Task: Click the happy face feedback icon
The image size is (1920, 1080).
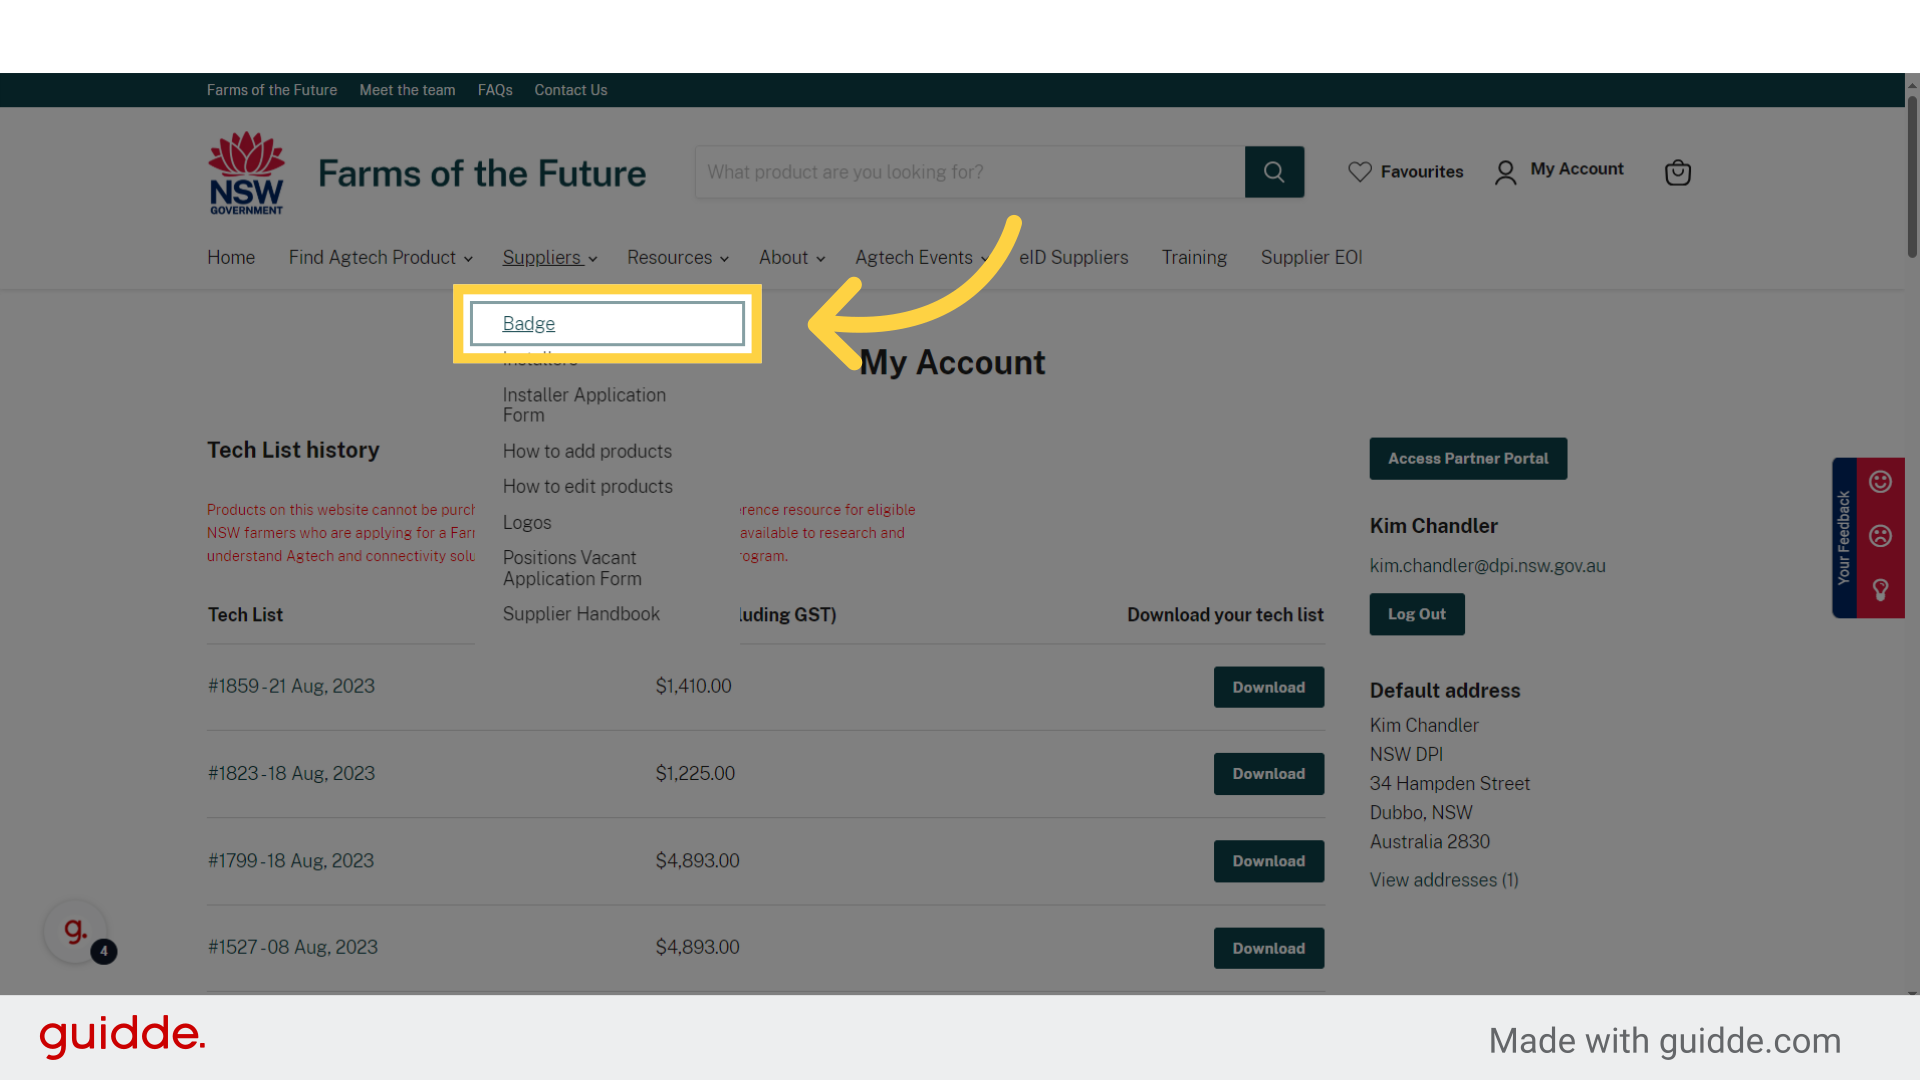Action: pyautogui.click(x=1880, y=482)
